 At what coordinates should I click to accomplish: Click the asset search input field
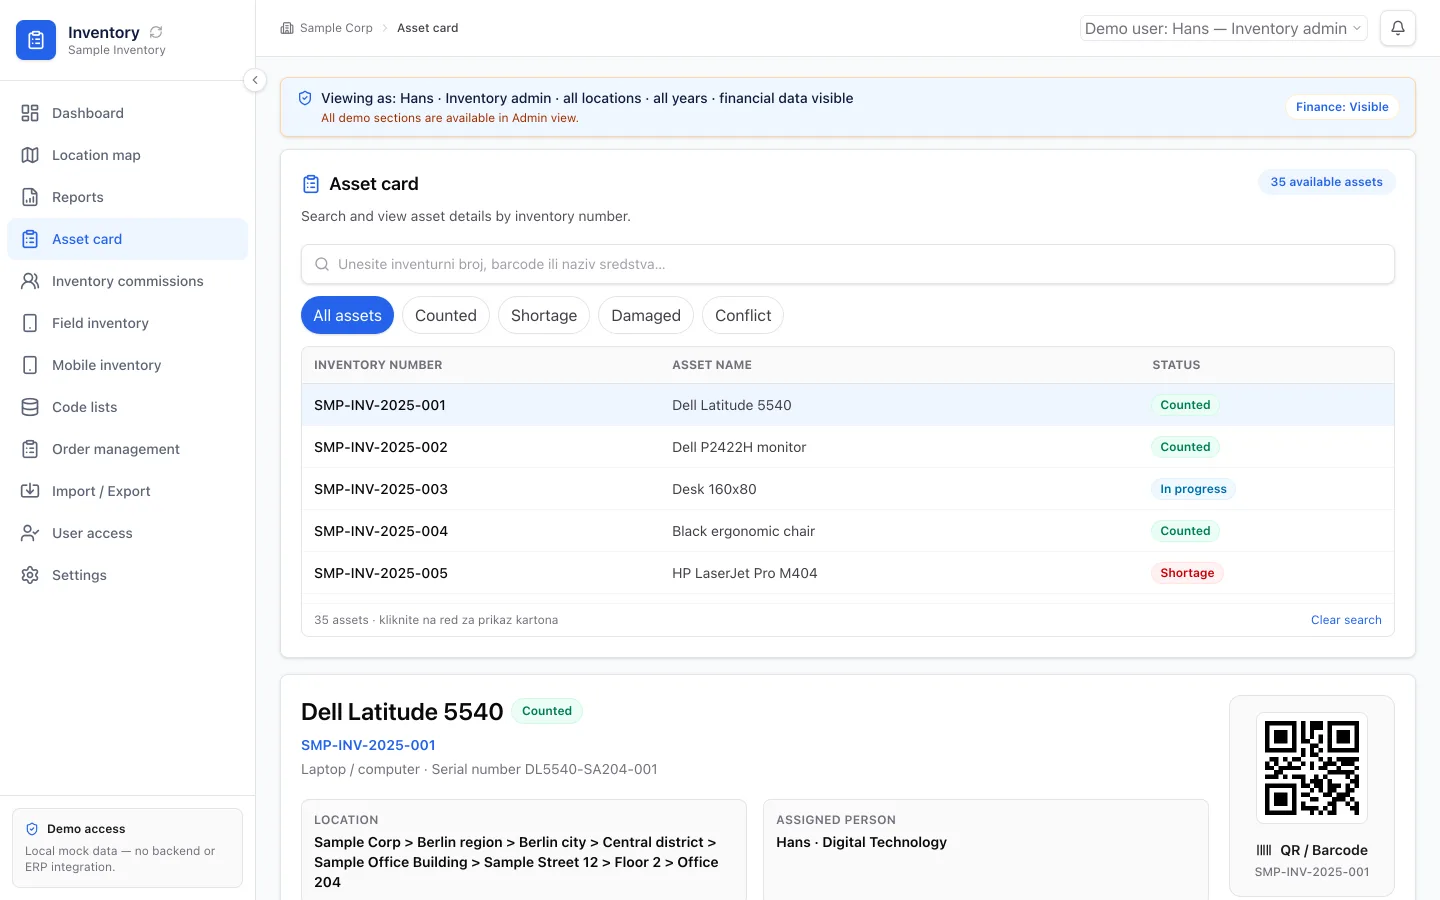click(x=848, y=264)
